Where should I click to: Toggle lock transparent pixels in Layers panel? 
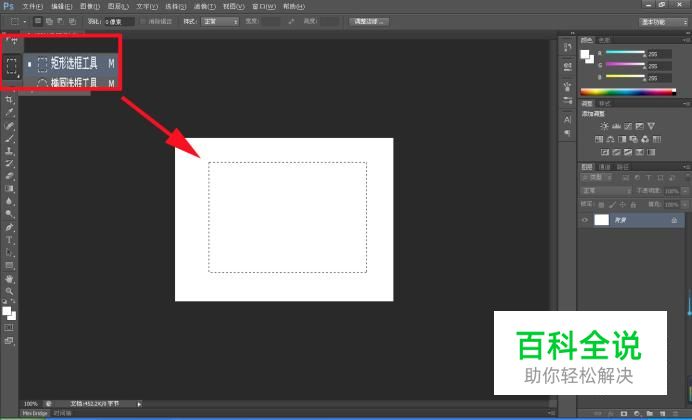(601, 205)
